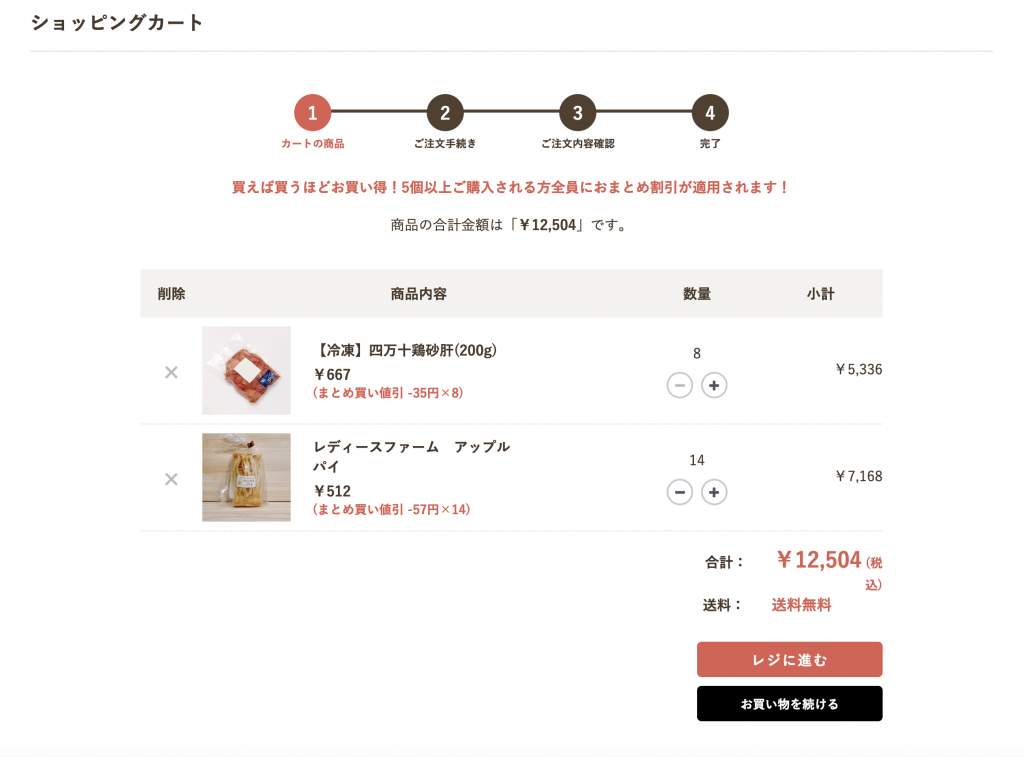Select the 数量 column header

[x=697, y=294]
